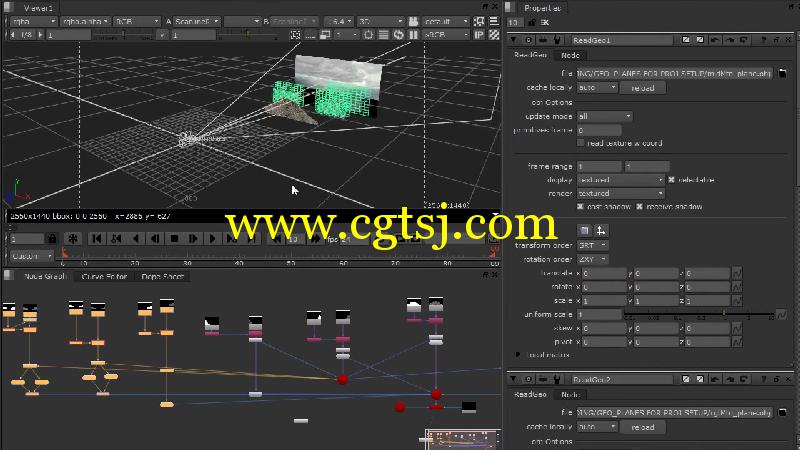Click the scale animation curve icon

736,301
